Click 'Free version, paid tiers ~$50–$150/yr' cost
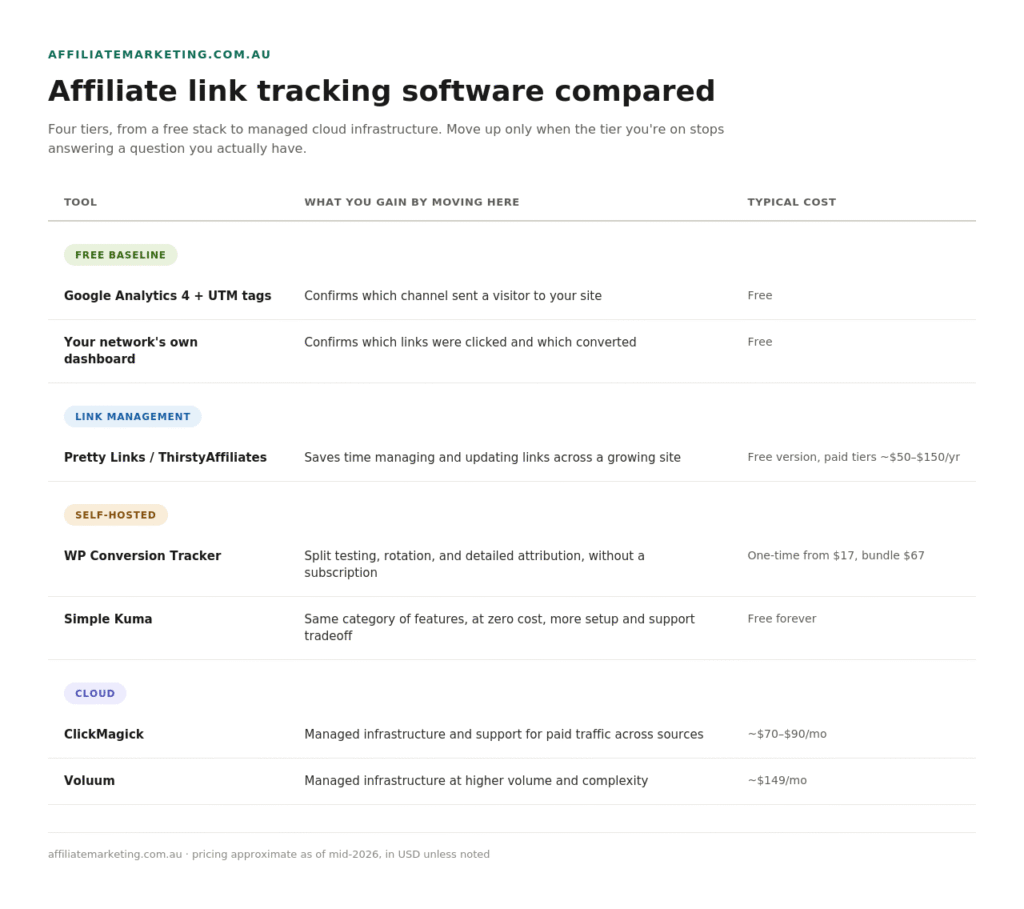This screenshot has height=909, width=1024. coord(854,457)
